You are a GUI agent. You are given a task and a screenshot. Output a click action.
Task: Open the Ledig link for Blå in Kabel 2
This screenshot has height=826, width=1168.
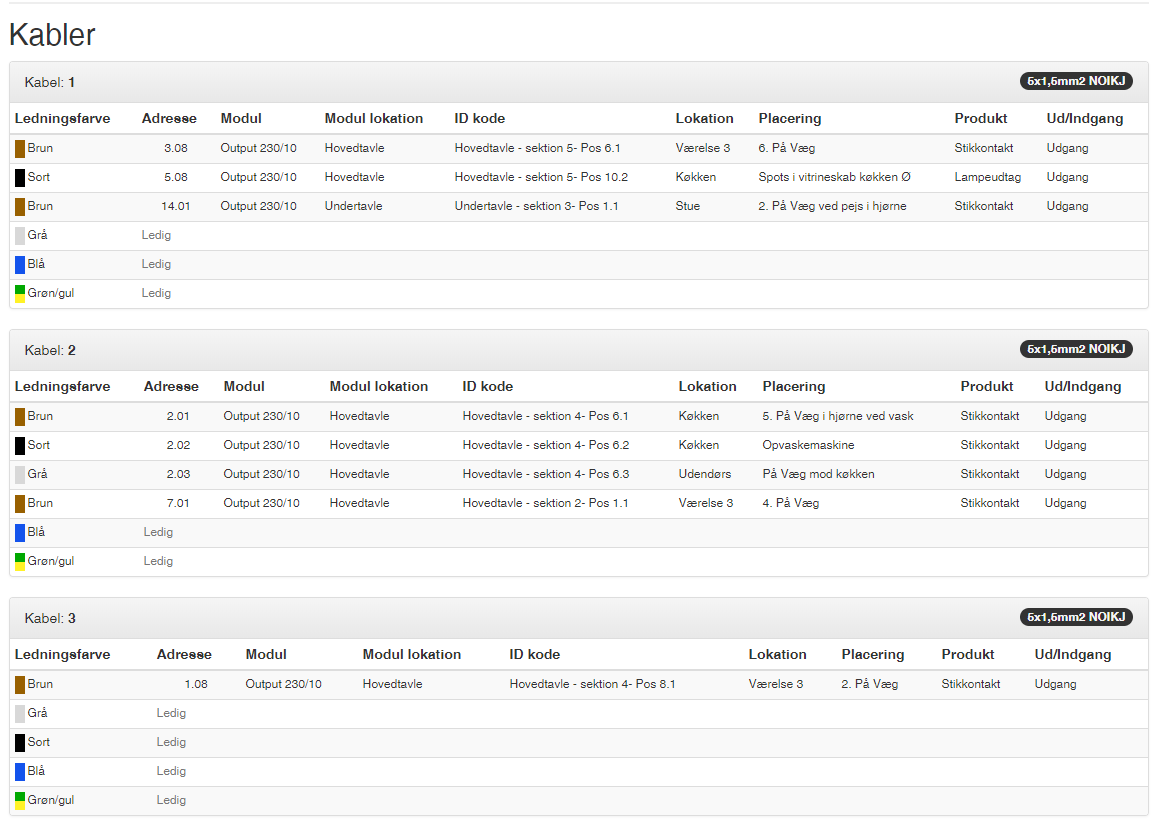(158, 533)
